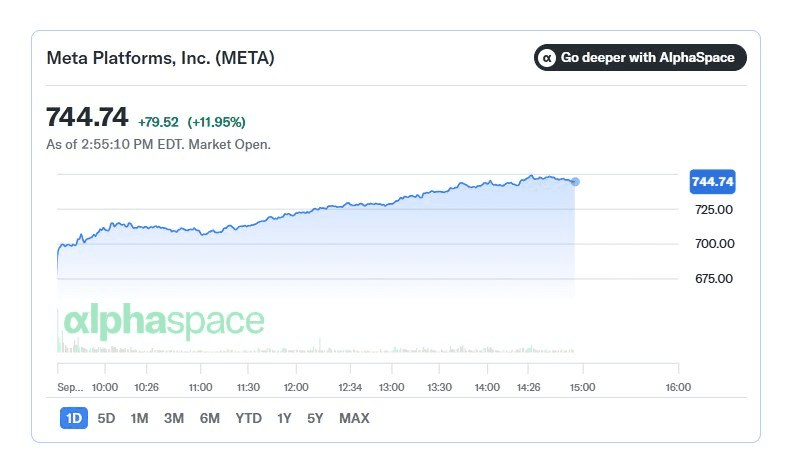This screenshot has height=472, width=790.
Task: Click the 16:00 time axis label
Action: 678,387
